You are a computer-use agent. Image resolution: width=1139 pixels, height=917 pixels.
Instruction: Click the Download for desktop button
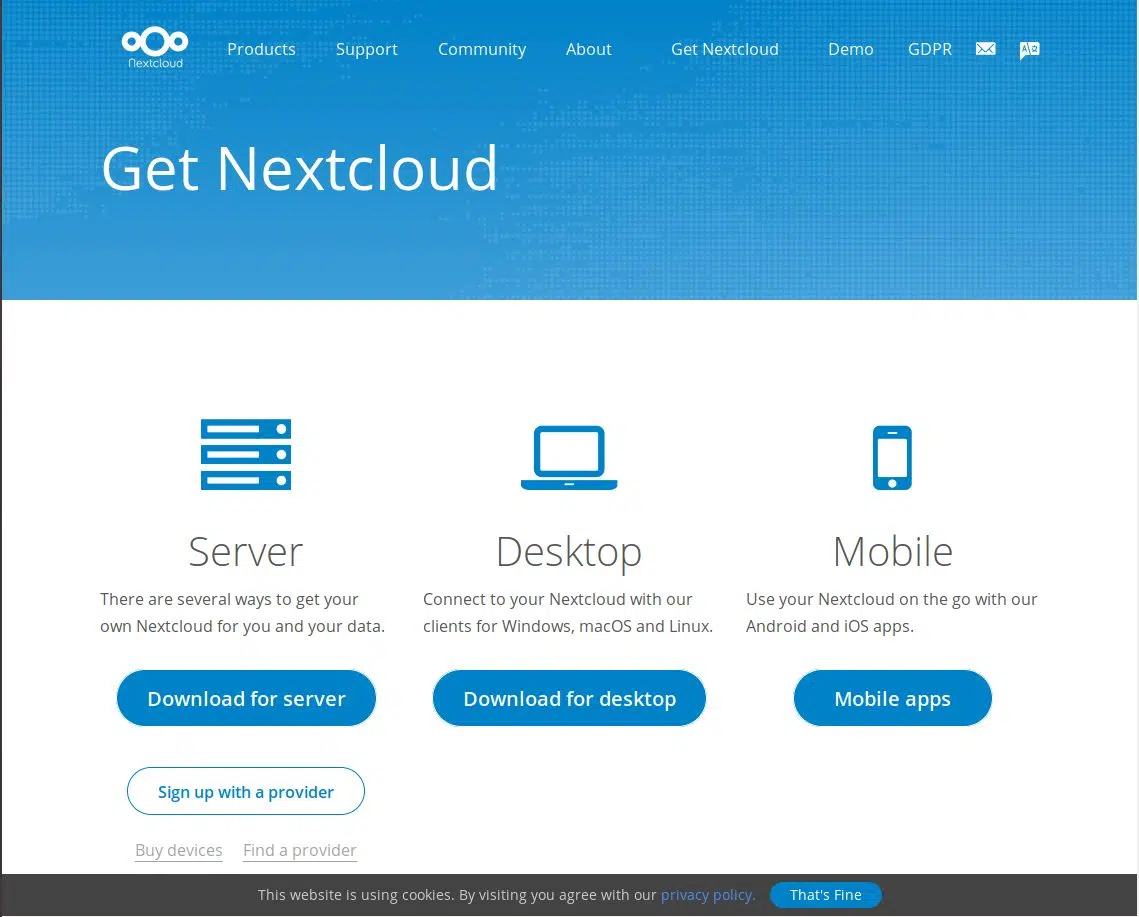click(x=569, y=698)
